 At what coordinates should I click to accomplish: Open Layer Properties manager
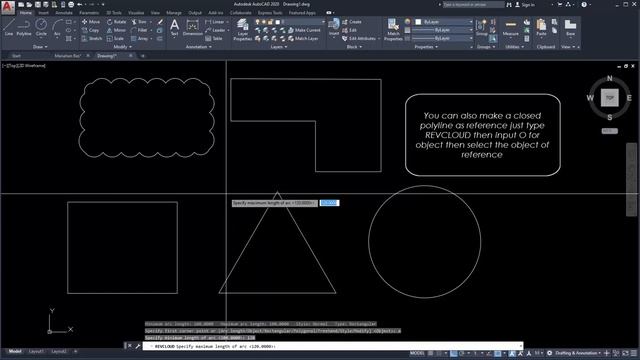click(242, 29)
